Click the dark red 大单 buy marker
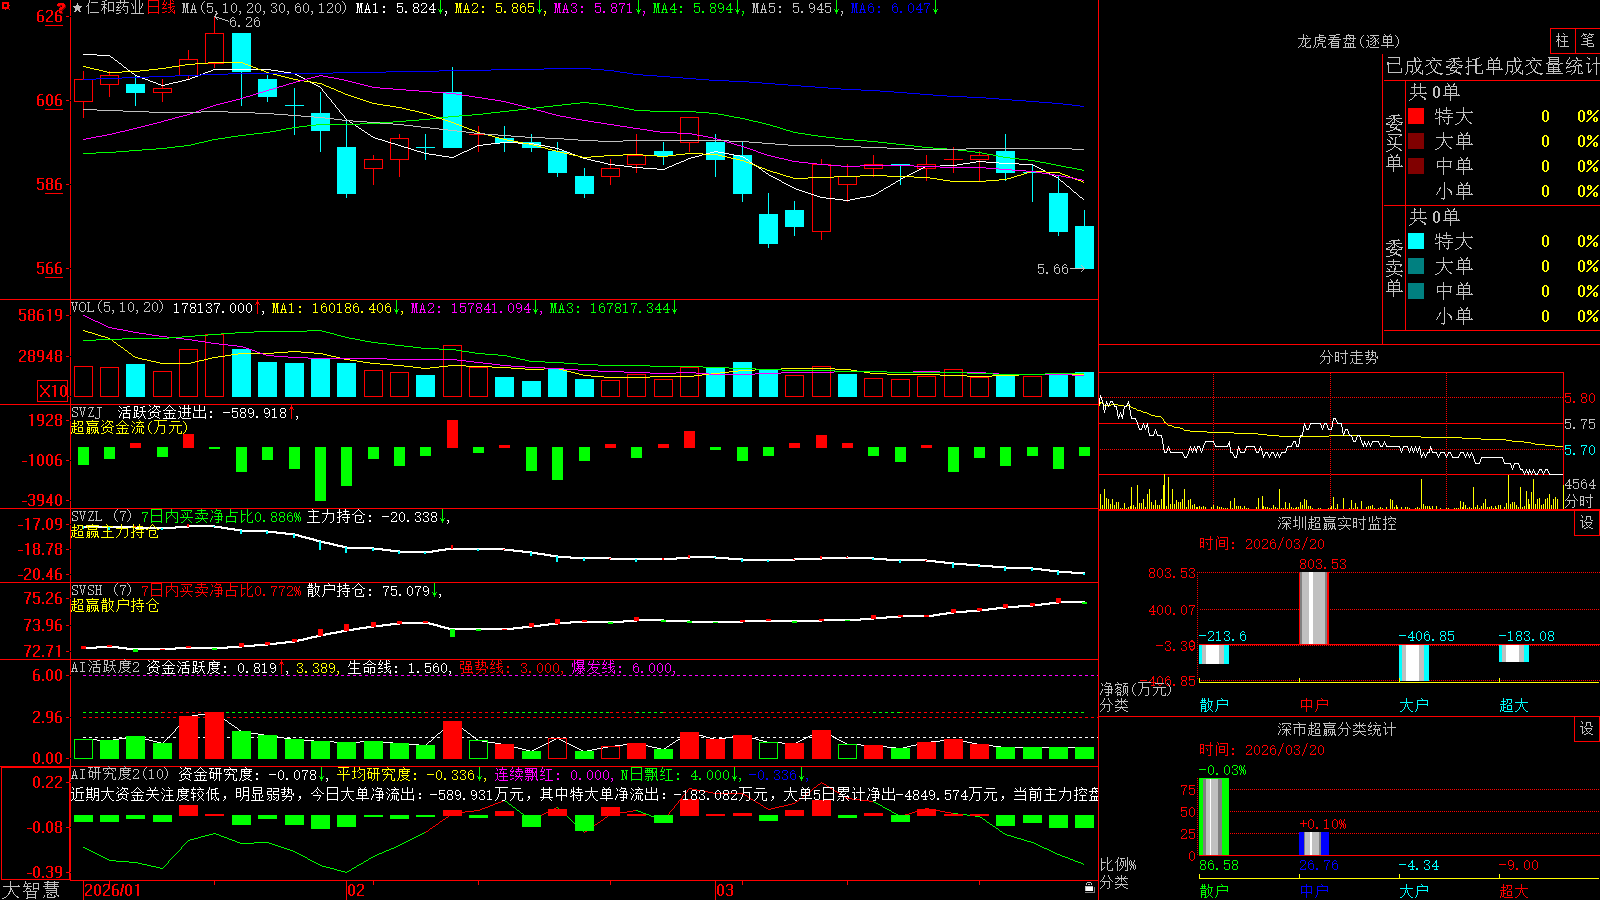1600x900 pixels. [x=1416, y=141]
